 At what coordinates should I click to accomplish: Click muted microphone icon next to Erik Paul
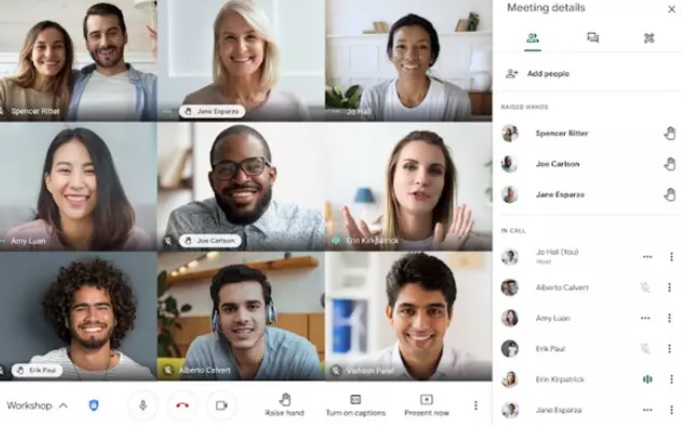[645, 349]
